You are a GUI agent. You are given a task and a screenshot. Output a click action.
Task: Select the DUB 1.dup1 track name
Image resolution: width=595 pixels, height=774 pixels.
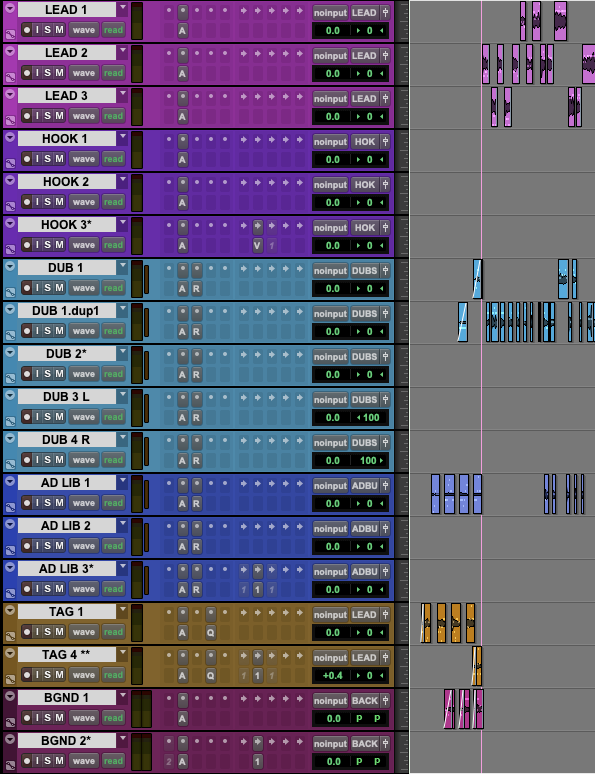[x=66, y=310]
